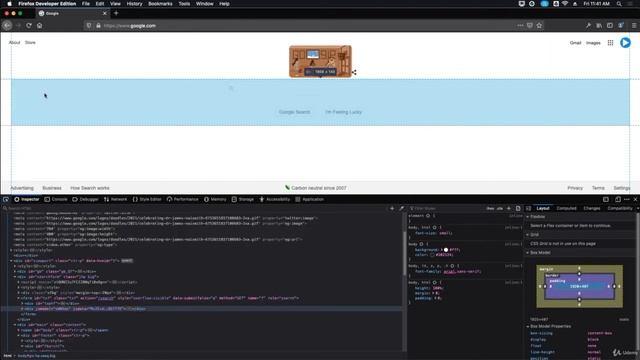The width and height of the screenshot is (640, 360).
Task: Share the Google doodle
Action: click(x=354, y=72)
